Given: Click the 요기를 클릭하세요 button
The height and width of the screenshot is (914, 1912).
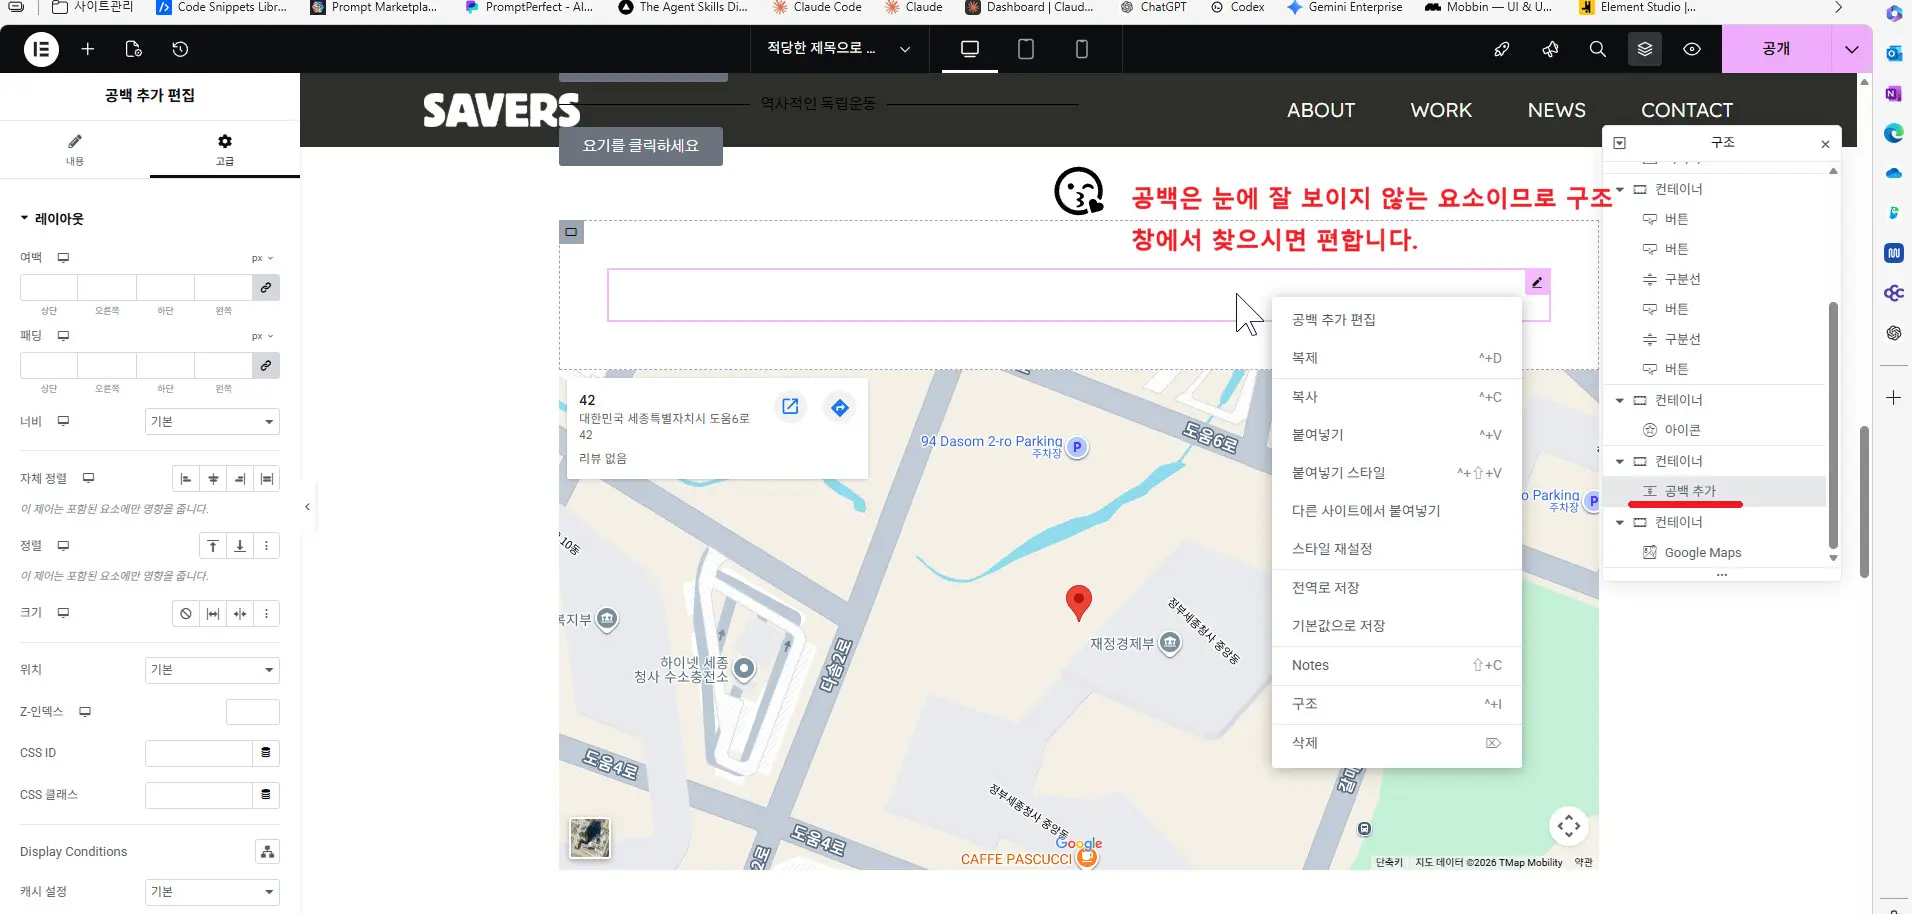Looking at the screenshot, I should pyautogui.click(x=641, y=146).
